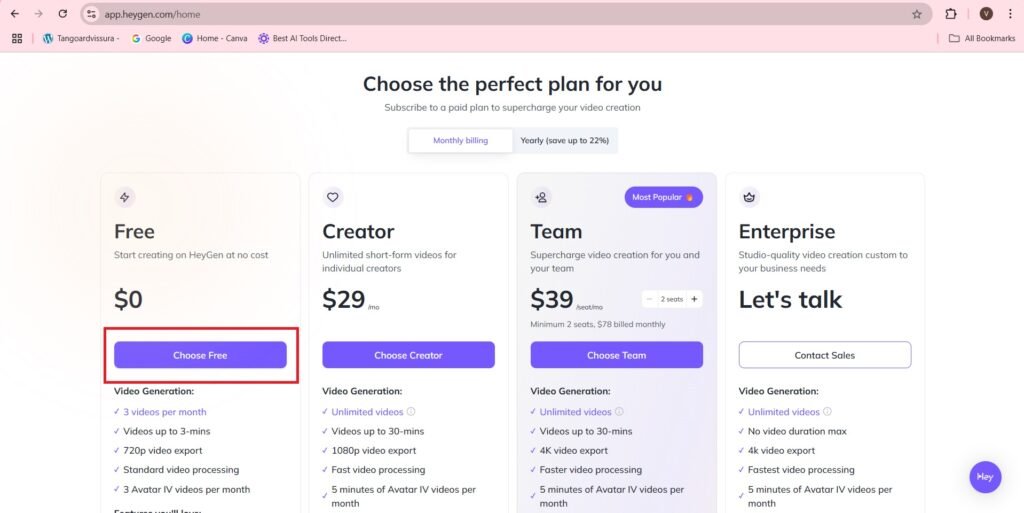The image size is (1024, 513).
Task: Click the crown icon above Enterprise
Action: (x=749, y=197)
